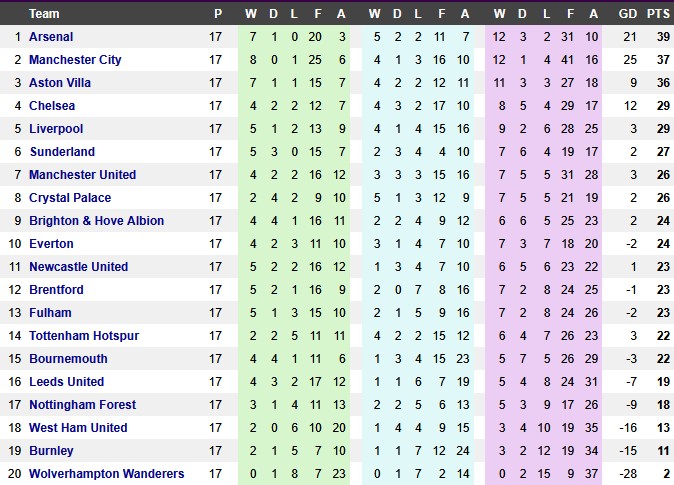Select Chelsea in the table
The image size is (674, 485).
(x=52, y=106)
